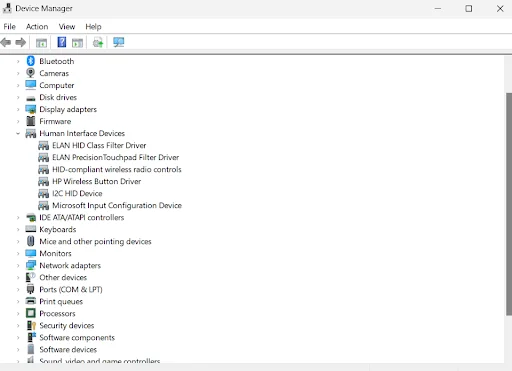This screenshot has height=371, width=512.
Task: Click Scan for hardware changes icon
Action: click(x=118, y=42)
